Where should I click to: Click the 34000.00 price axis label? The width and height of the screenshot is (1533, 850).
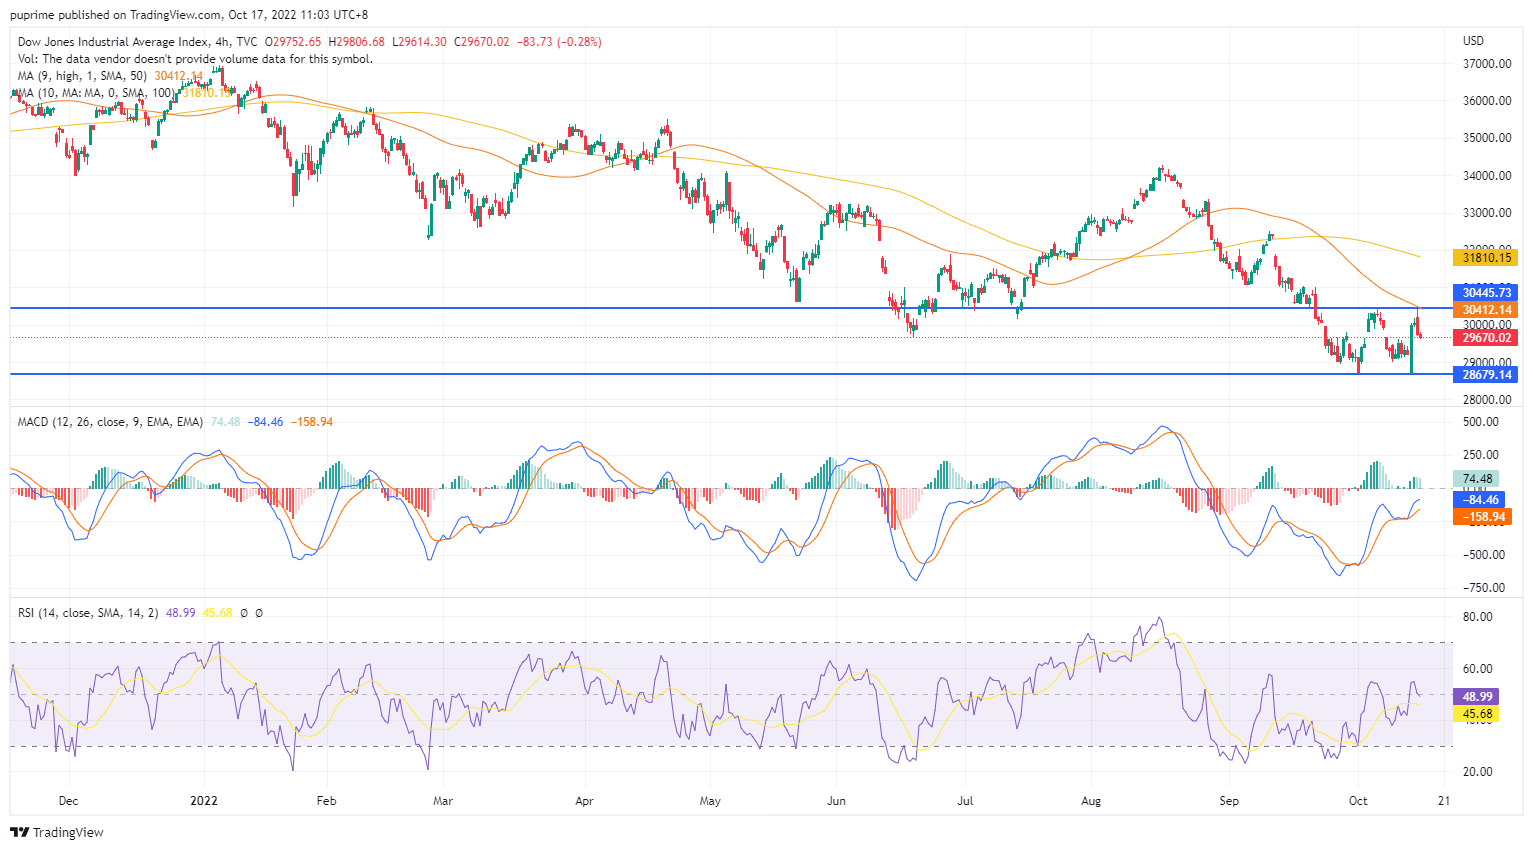click(1486, 176)
